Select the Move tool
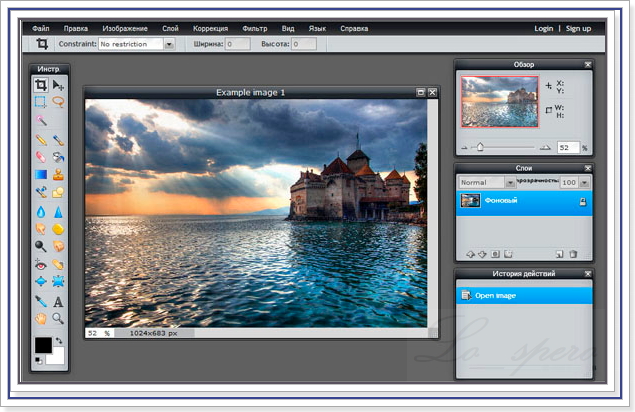The height and width of the screenshot is (412, 635). click(x=58, y=86)
